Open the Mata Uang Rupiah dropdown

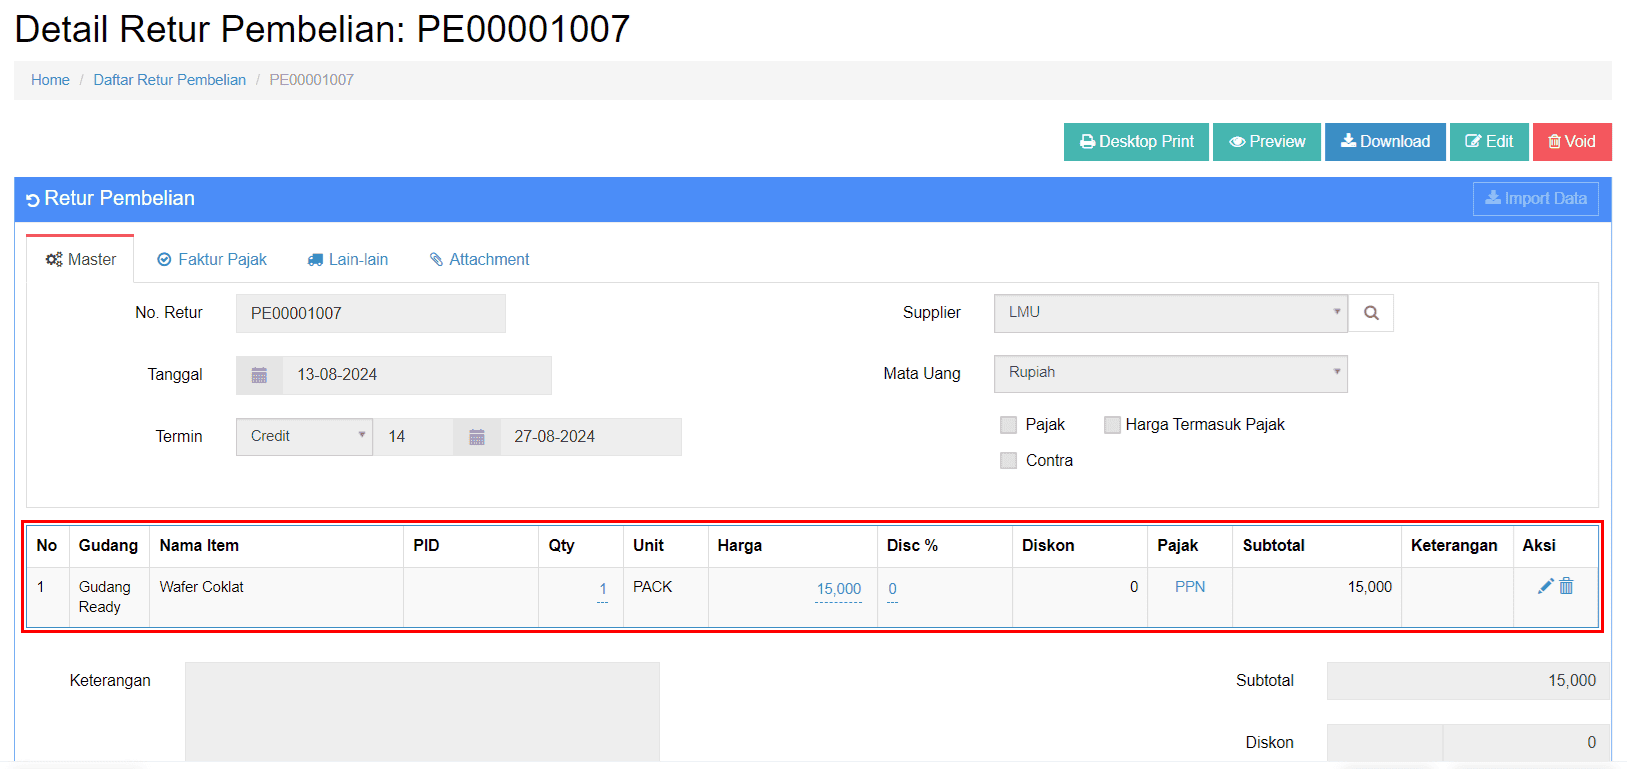click(1171, 373)
